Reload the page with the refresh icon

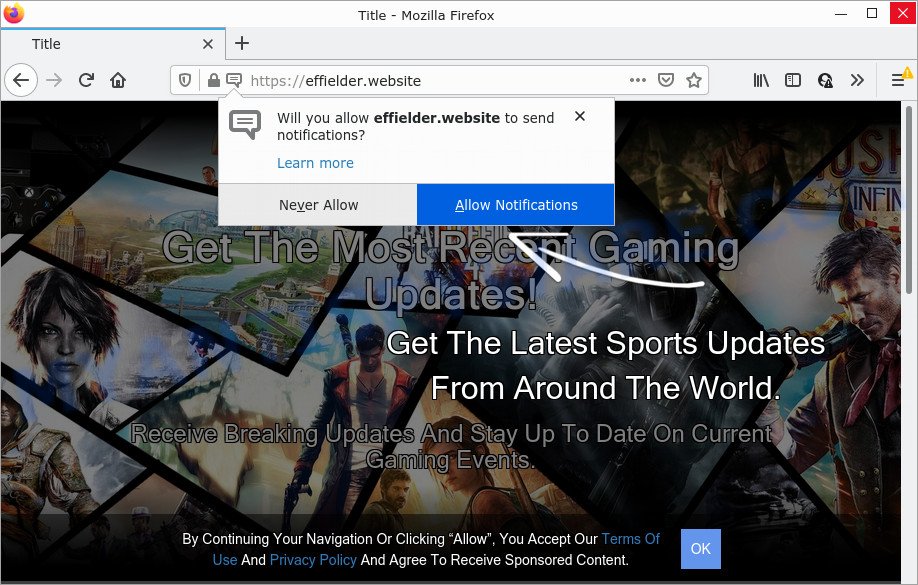pyautogui.click(x=86, y=80)
